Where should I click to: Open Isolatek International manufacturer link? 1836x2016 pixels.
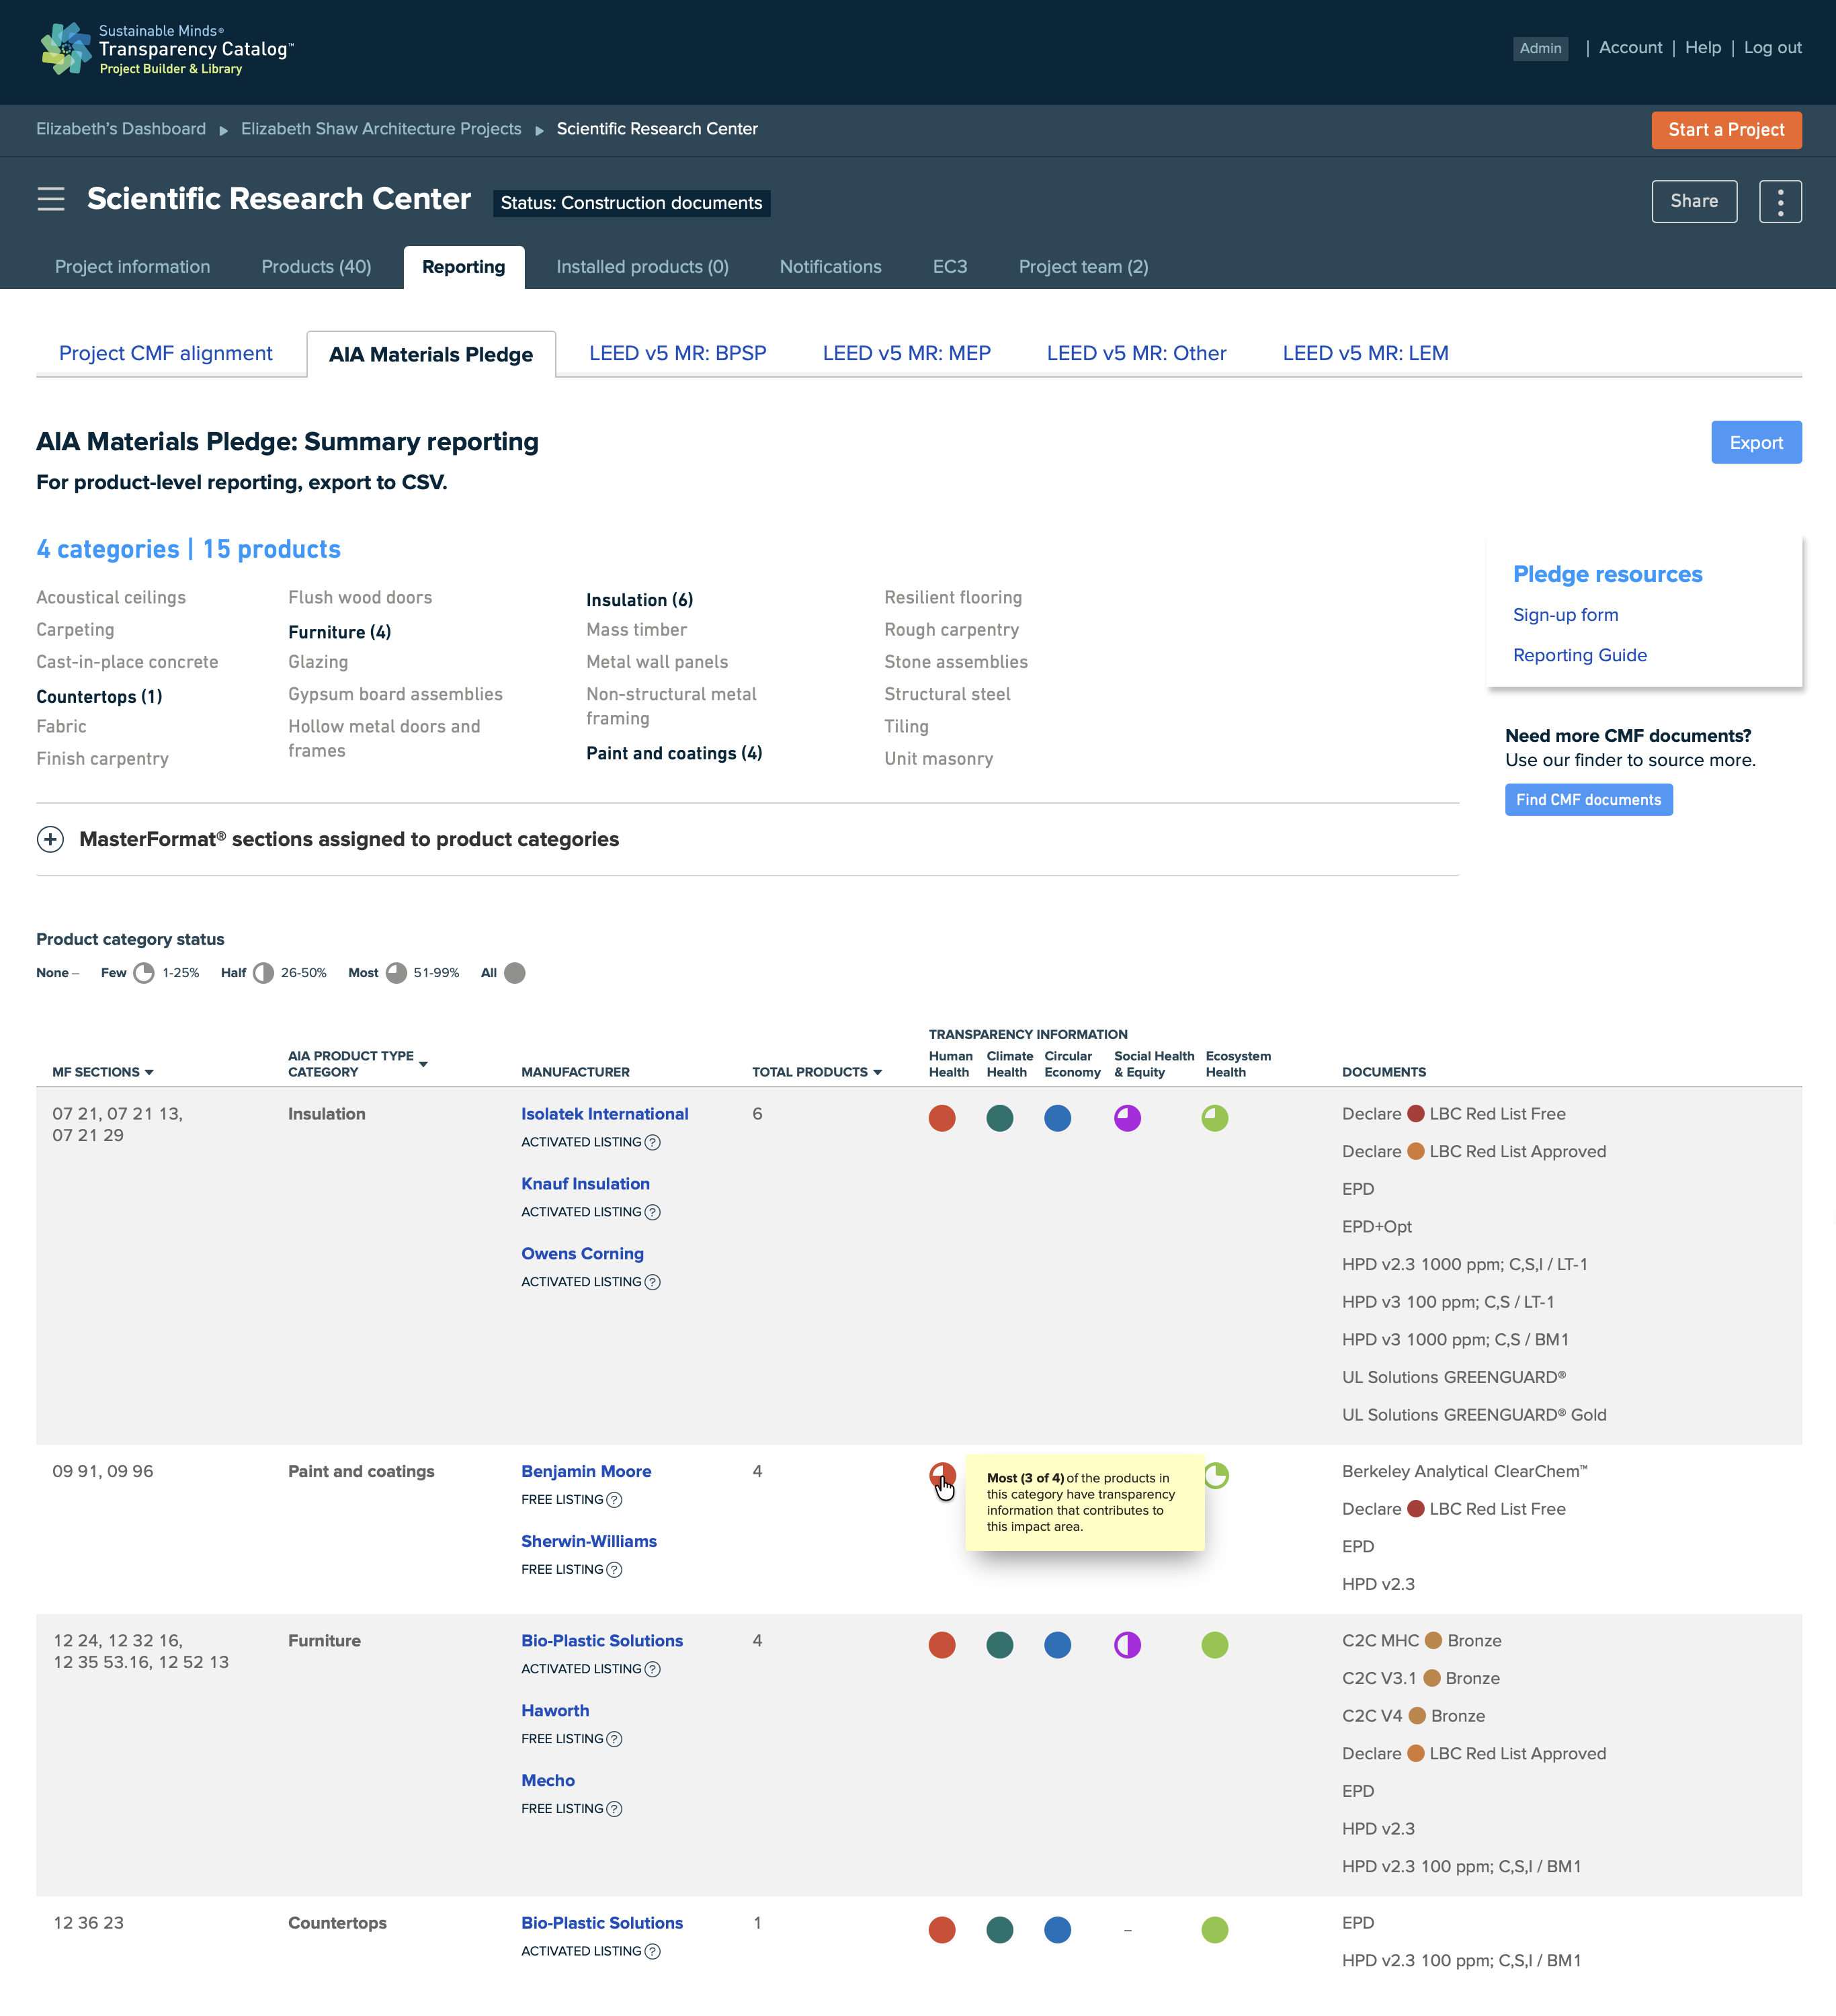coord(604,1114)
